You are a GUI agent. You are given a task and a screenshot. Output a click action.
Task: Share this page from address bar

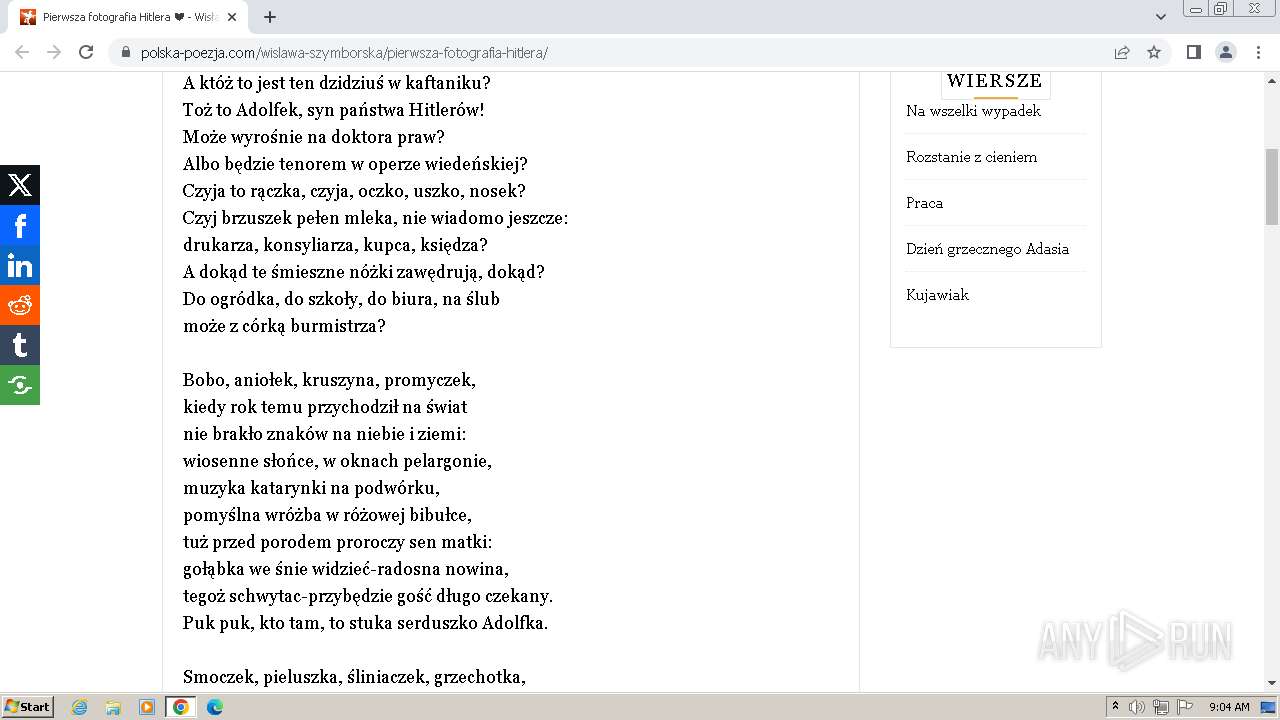(1122, 52)
